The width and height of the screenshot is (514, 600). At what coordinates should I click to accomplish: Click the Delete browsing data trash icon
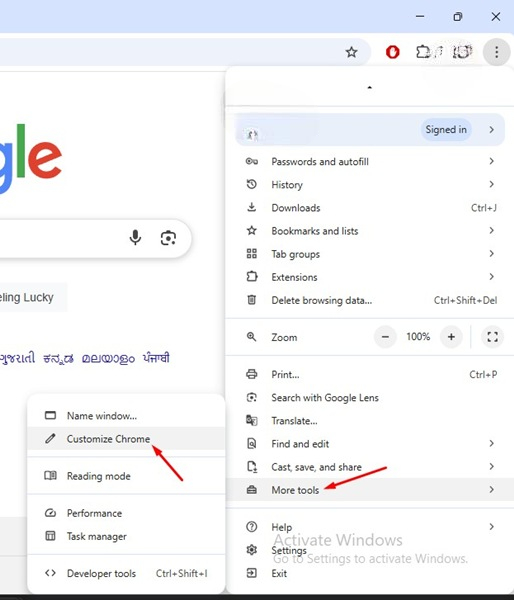[x=251, y=300]
